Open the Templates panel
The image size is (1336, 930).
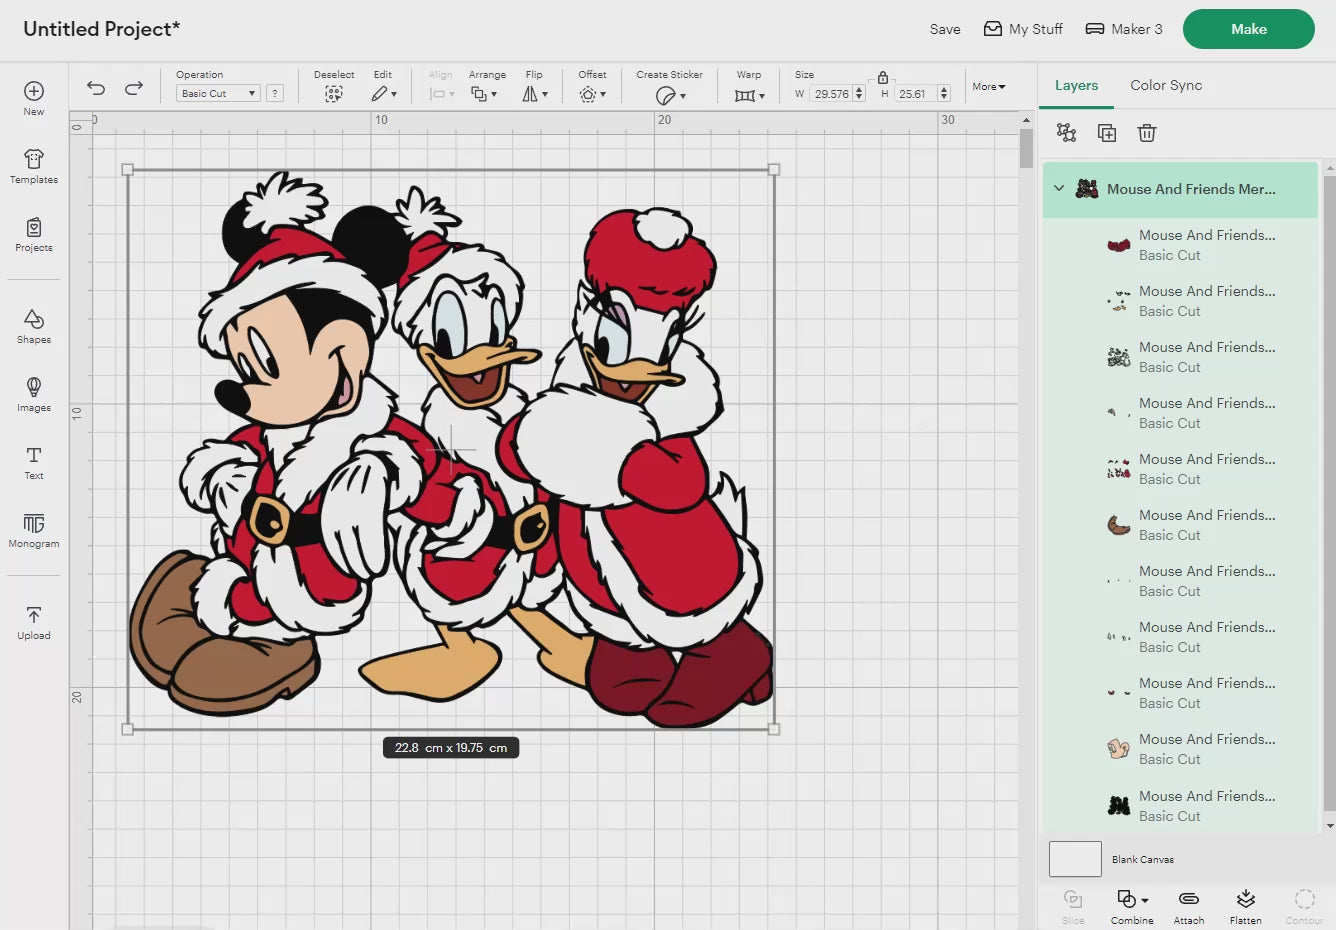coord(34,166)
